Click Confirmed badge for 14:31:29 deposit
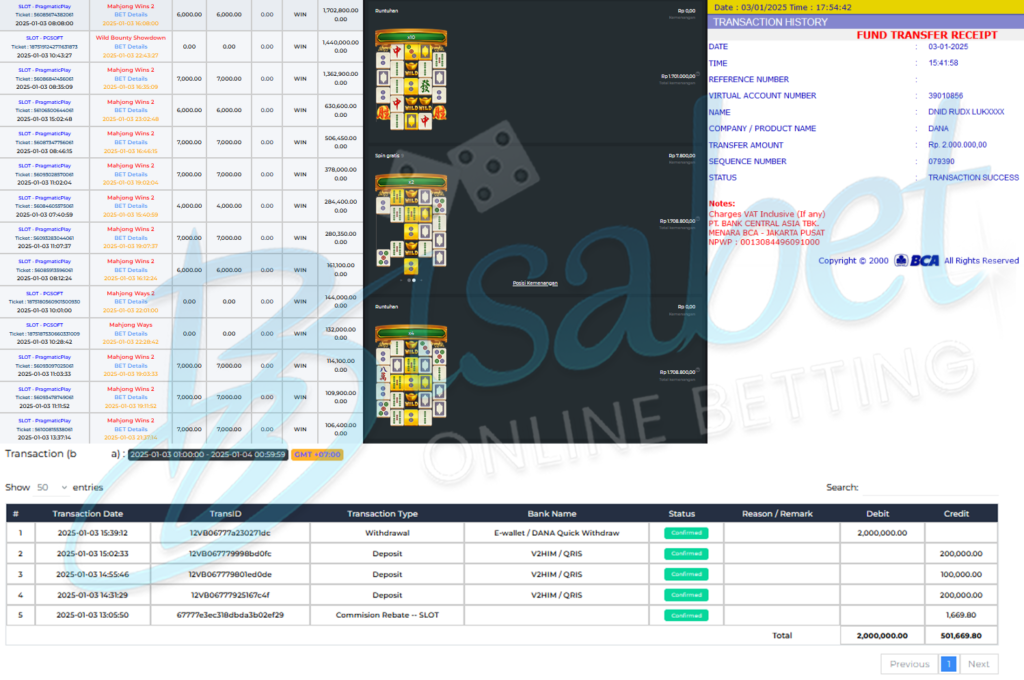The width and height of the screenshot is (1024, 680). (686, 595)
